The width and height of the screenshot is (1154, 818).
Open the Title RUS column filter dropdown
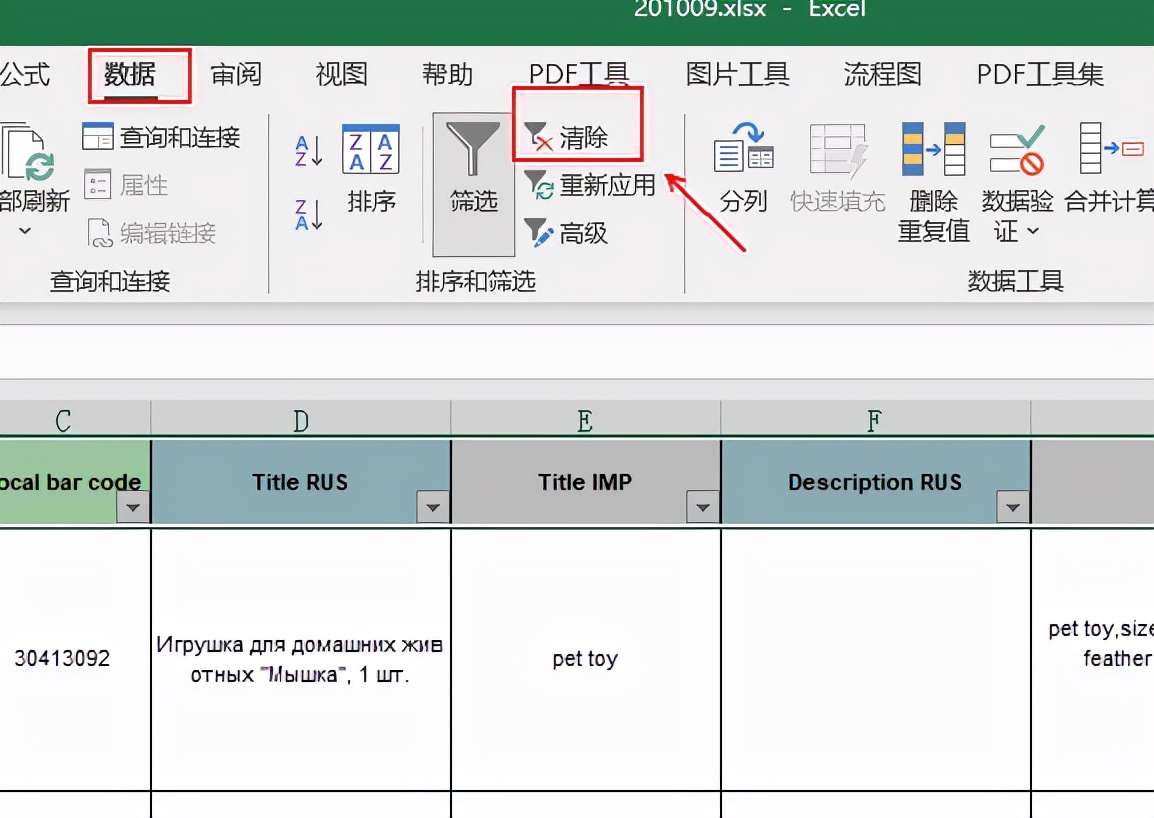433,507
